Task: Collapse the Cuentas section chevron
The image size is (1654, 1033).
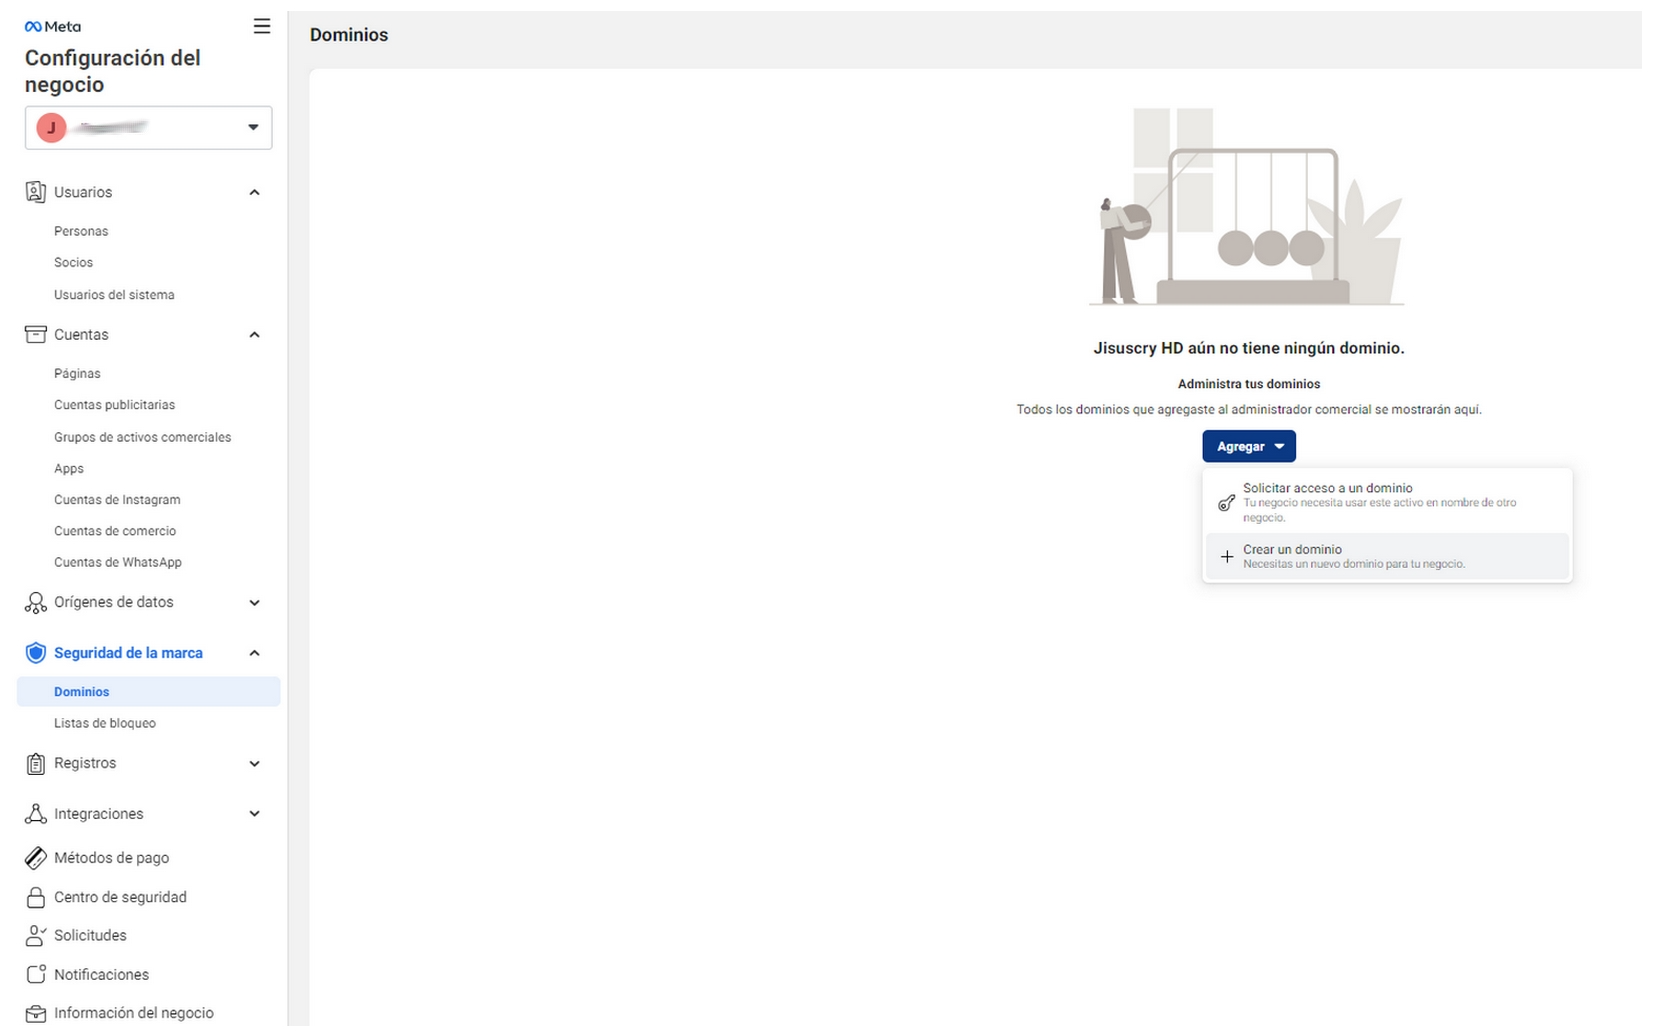Action: (254, 334)
